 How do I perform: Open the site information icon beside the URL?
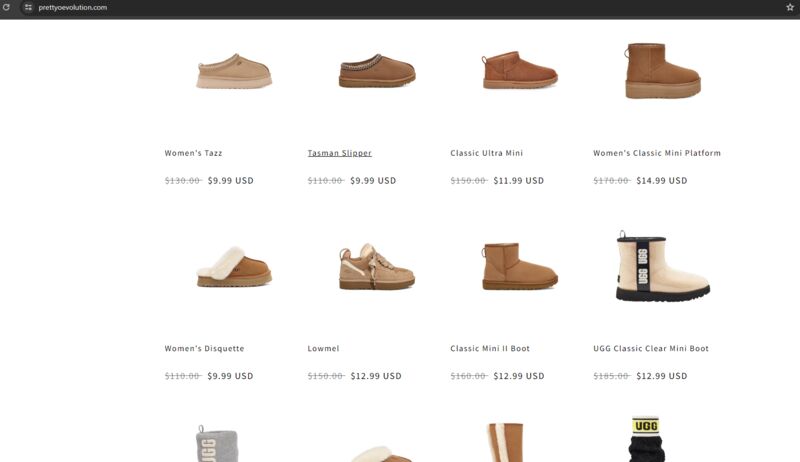pyautogui.click(x=28, y=7)
